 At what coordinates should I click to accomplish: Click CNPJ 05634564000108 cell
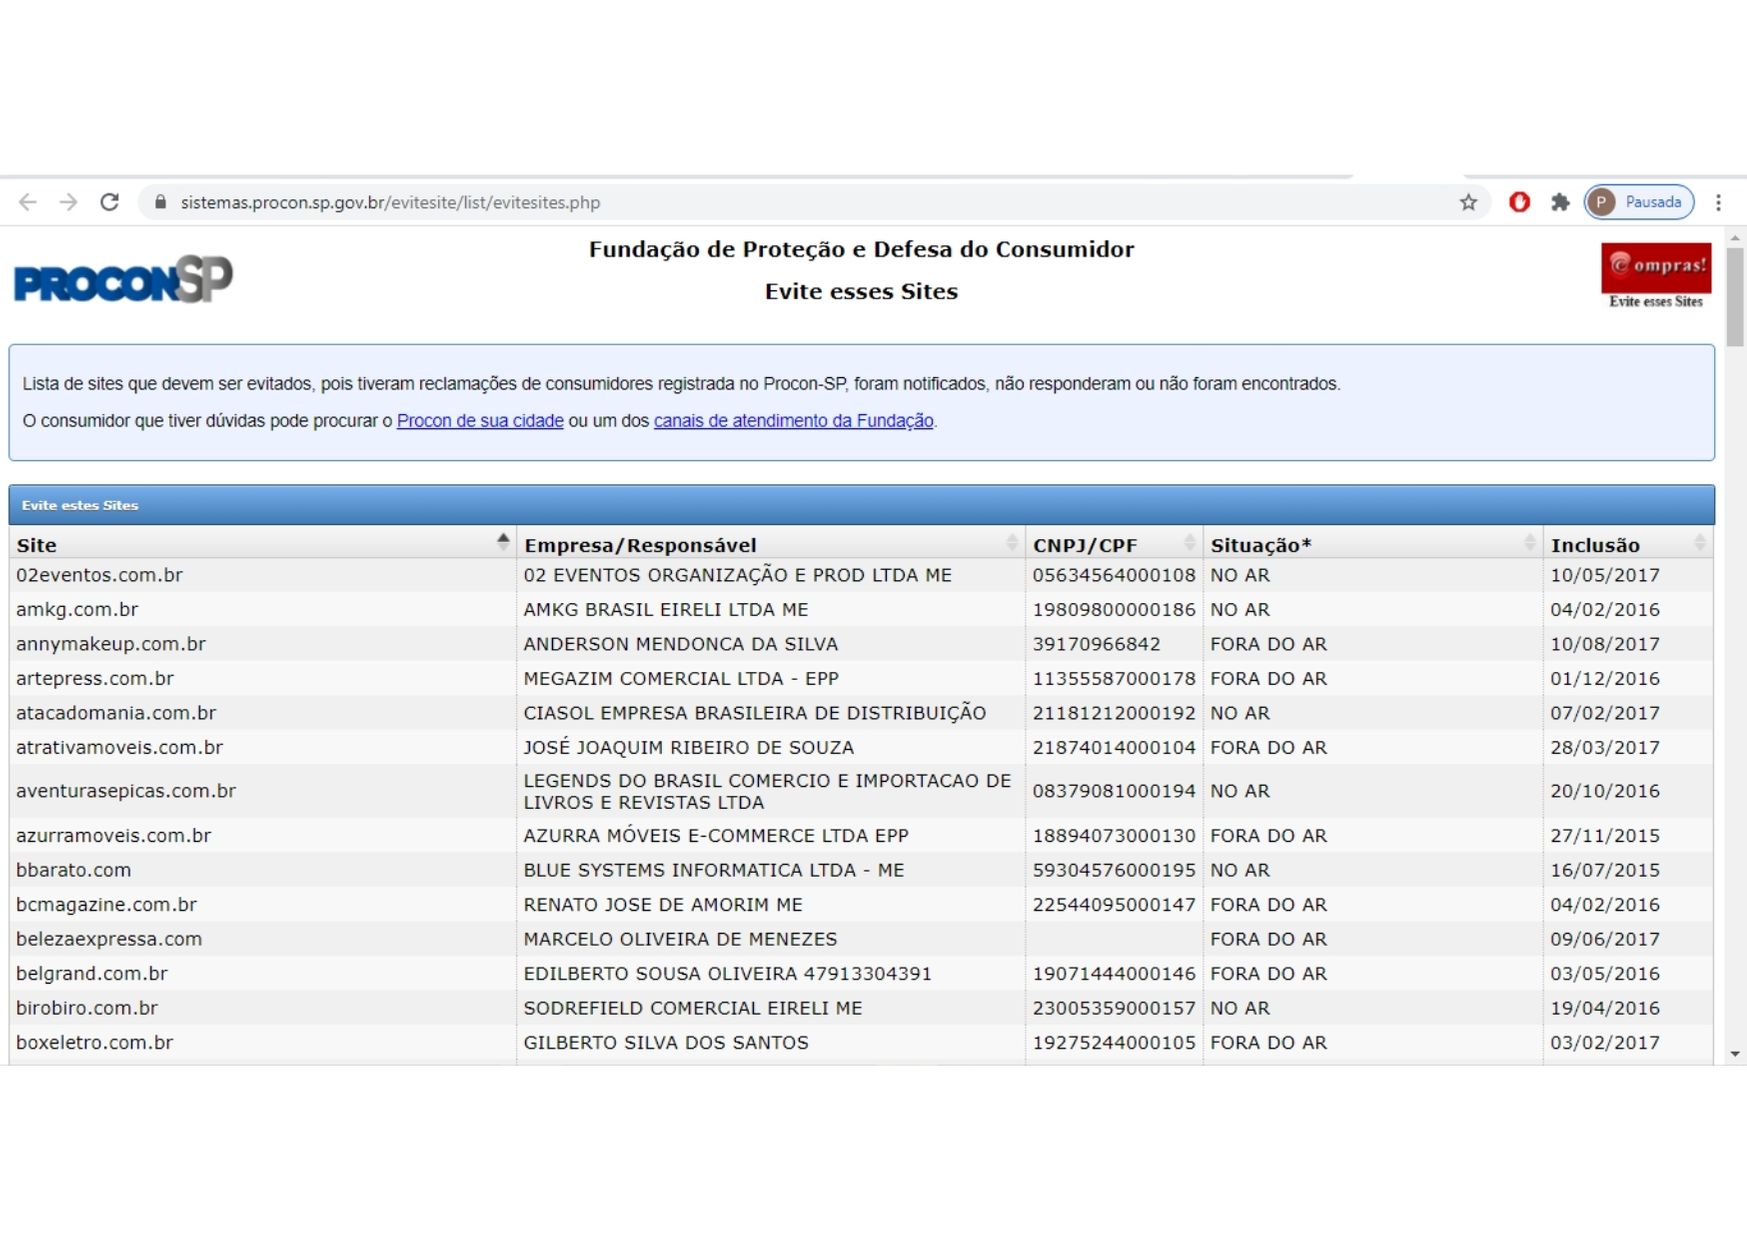coord(1114,575)
